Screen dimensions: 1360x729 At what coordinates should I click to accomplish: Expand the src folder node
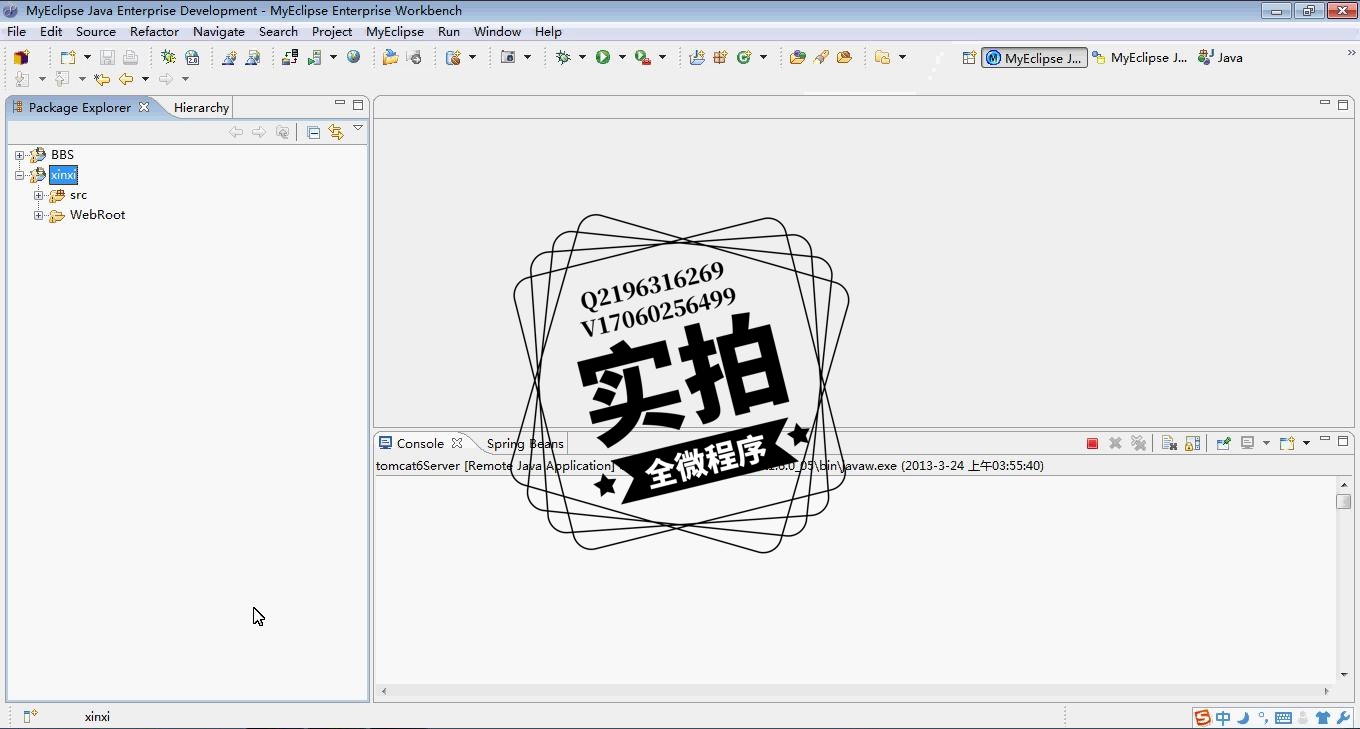point(38,195)
